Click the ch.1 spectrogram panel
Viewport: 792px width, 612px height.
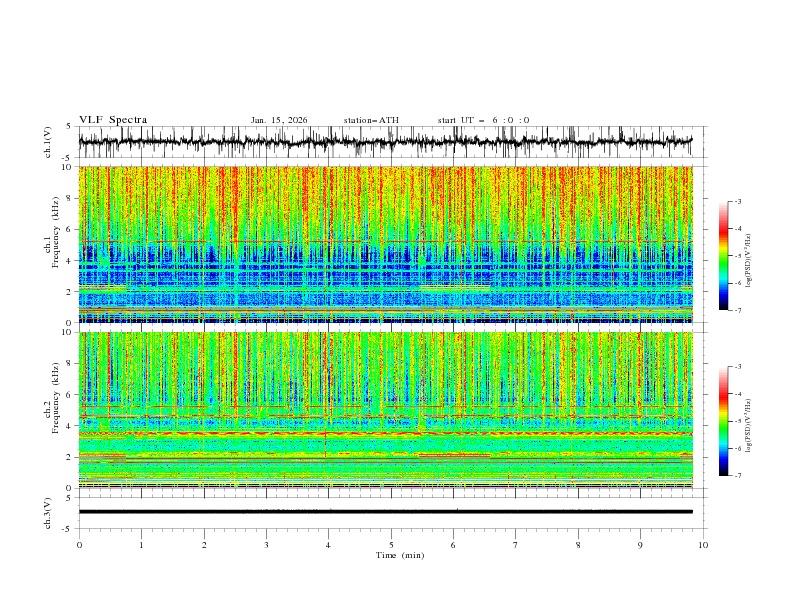click(x=385, y=244)
